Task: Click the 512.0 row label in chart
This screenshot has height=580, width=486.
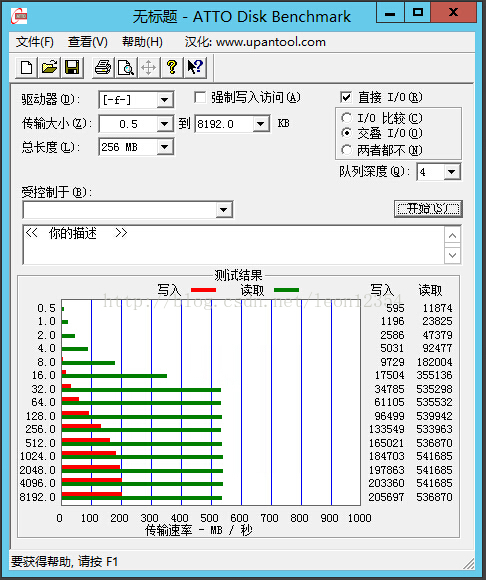Action: [40, 443]
